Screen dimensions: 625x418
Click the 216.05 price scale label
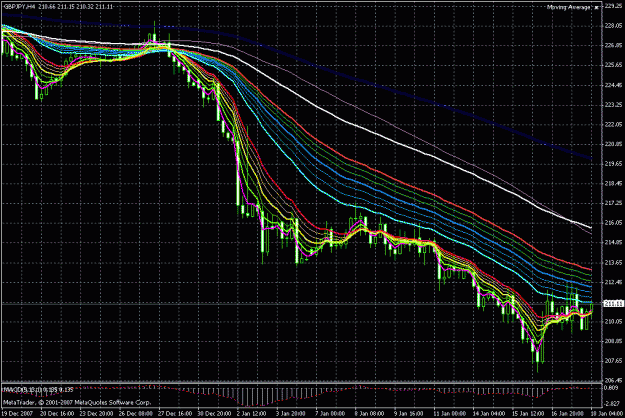point(614,223)
